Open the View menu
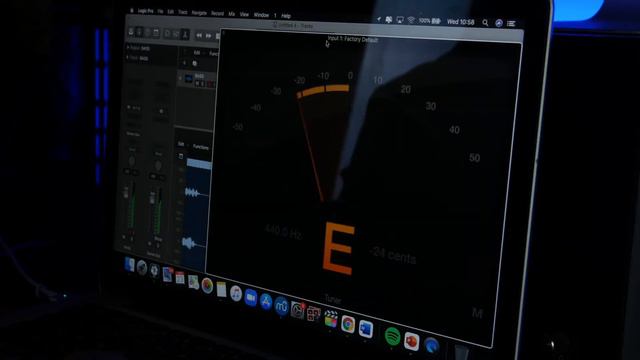The width and height of the screenshot is (640, 360). [244, 14]
